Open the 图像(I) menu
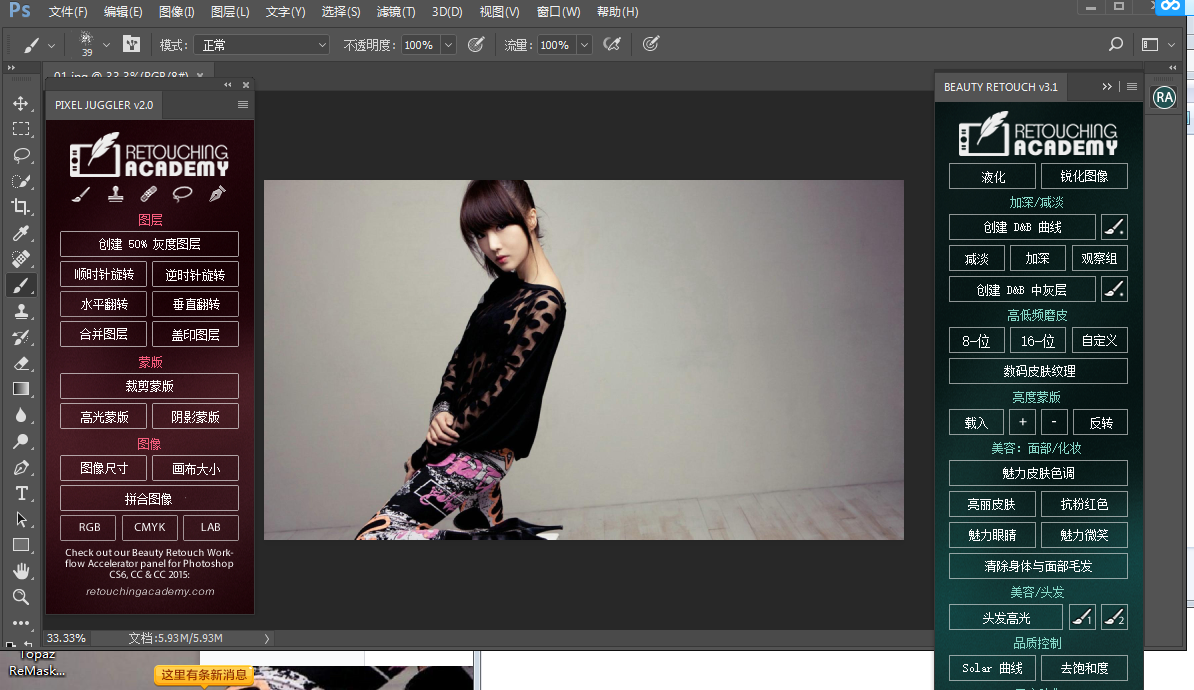 [176, 11]
